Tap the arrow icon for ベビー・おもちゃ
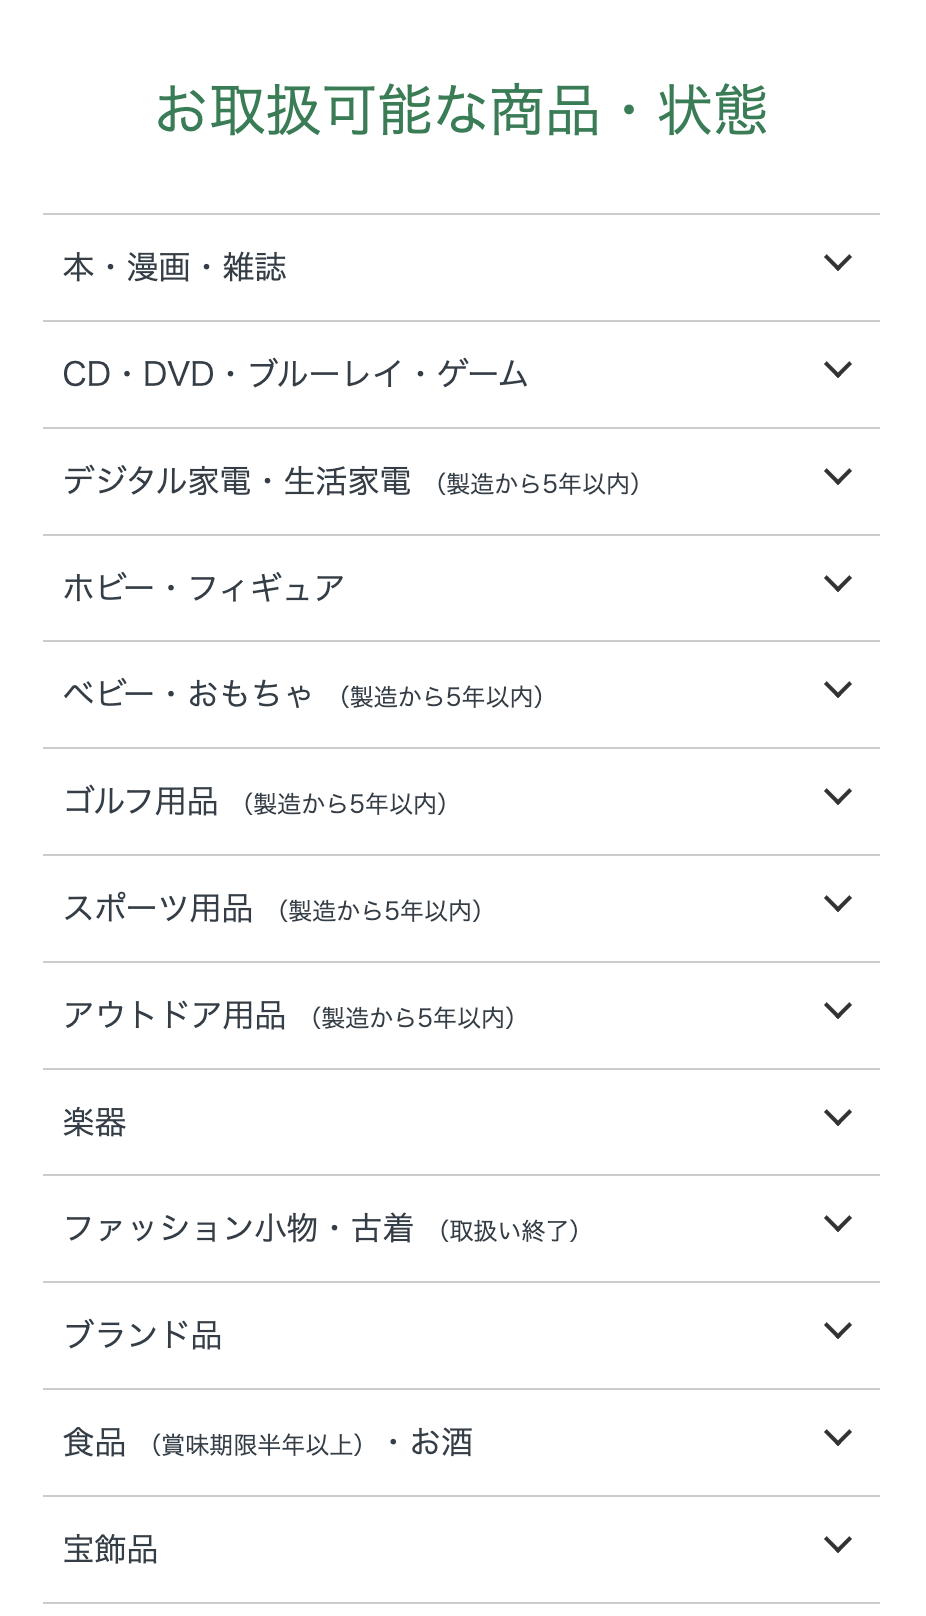This screenshot has width=926, height=1616. coord(837,690)
